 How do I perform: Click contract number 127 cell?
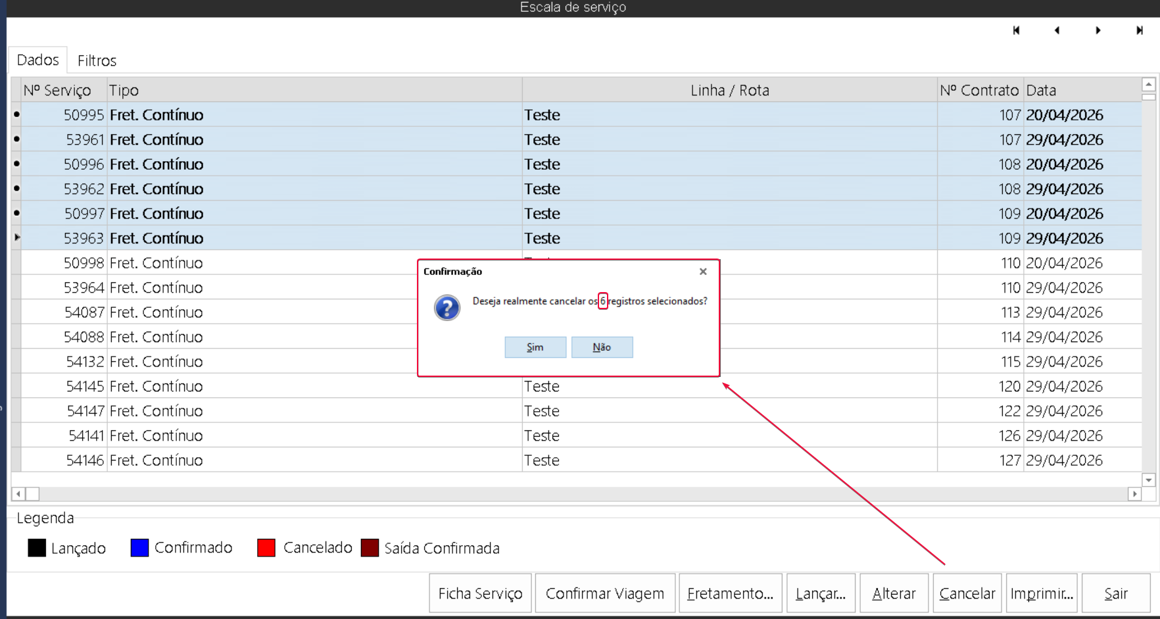pyautogui.click(x=980, y=460)
